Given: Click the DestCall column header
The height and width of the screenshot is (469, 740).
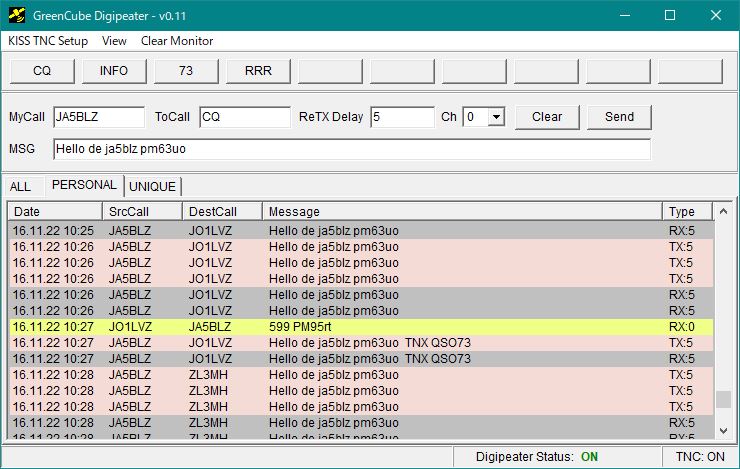Looking at the screenshot, I should pos(222,211).
